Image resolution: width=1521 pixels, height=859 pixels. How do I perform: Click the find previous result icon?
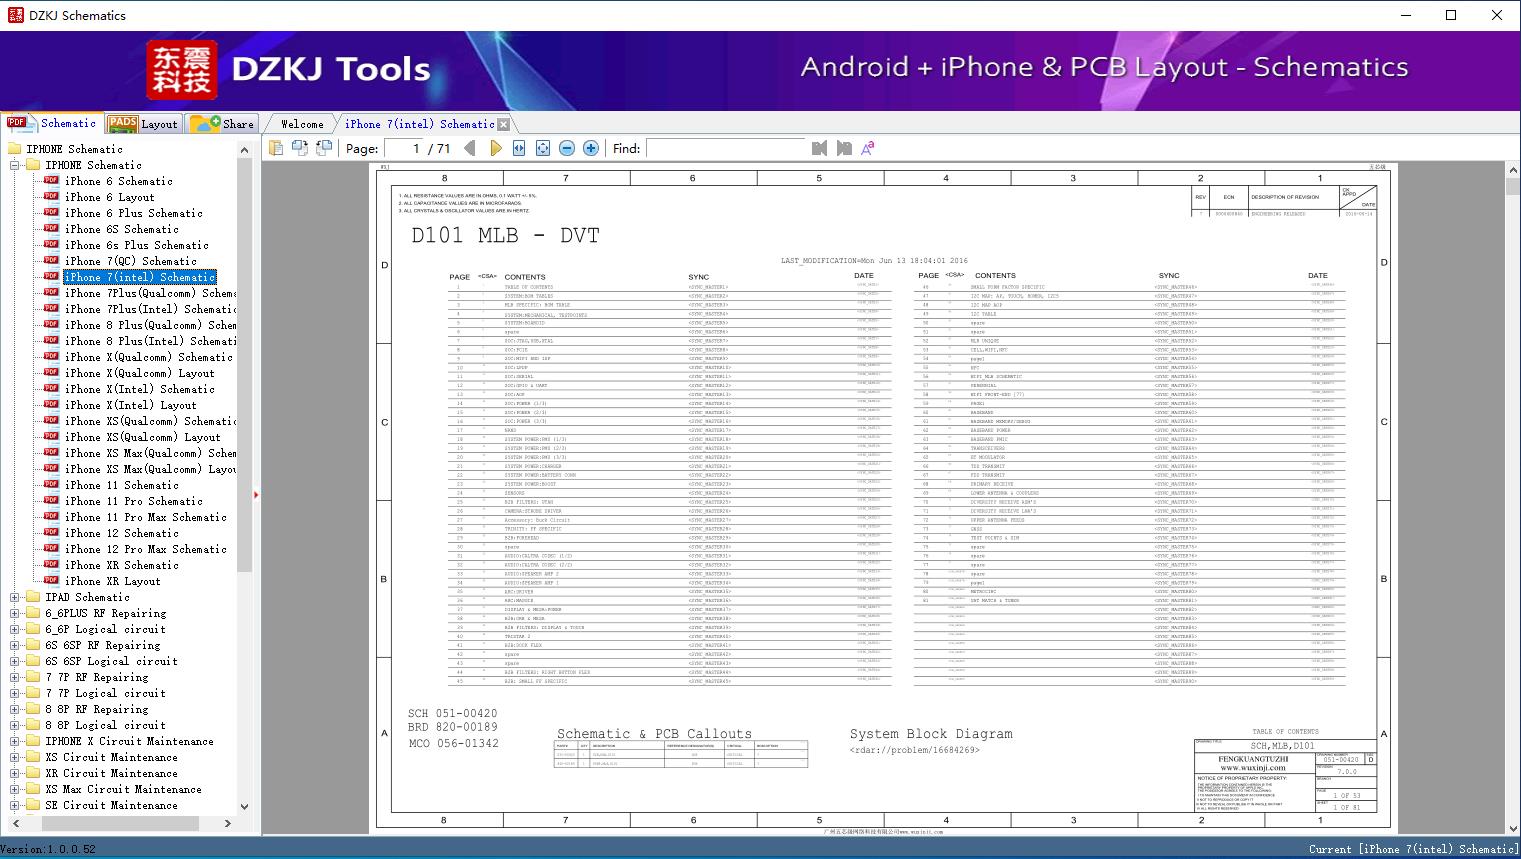[820, 148]
